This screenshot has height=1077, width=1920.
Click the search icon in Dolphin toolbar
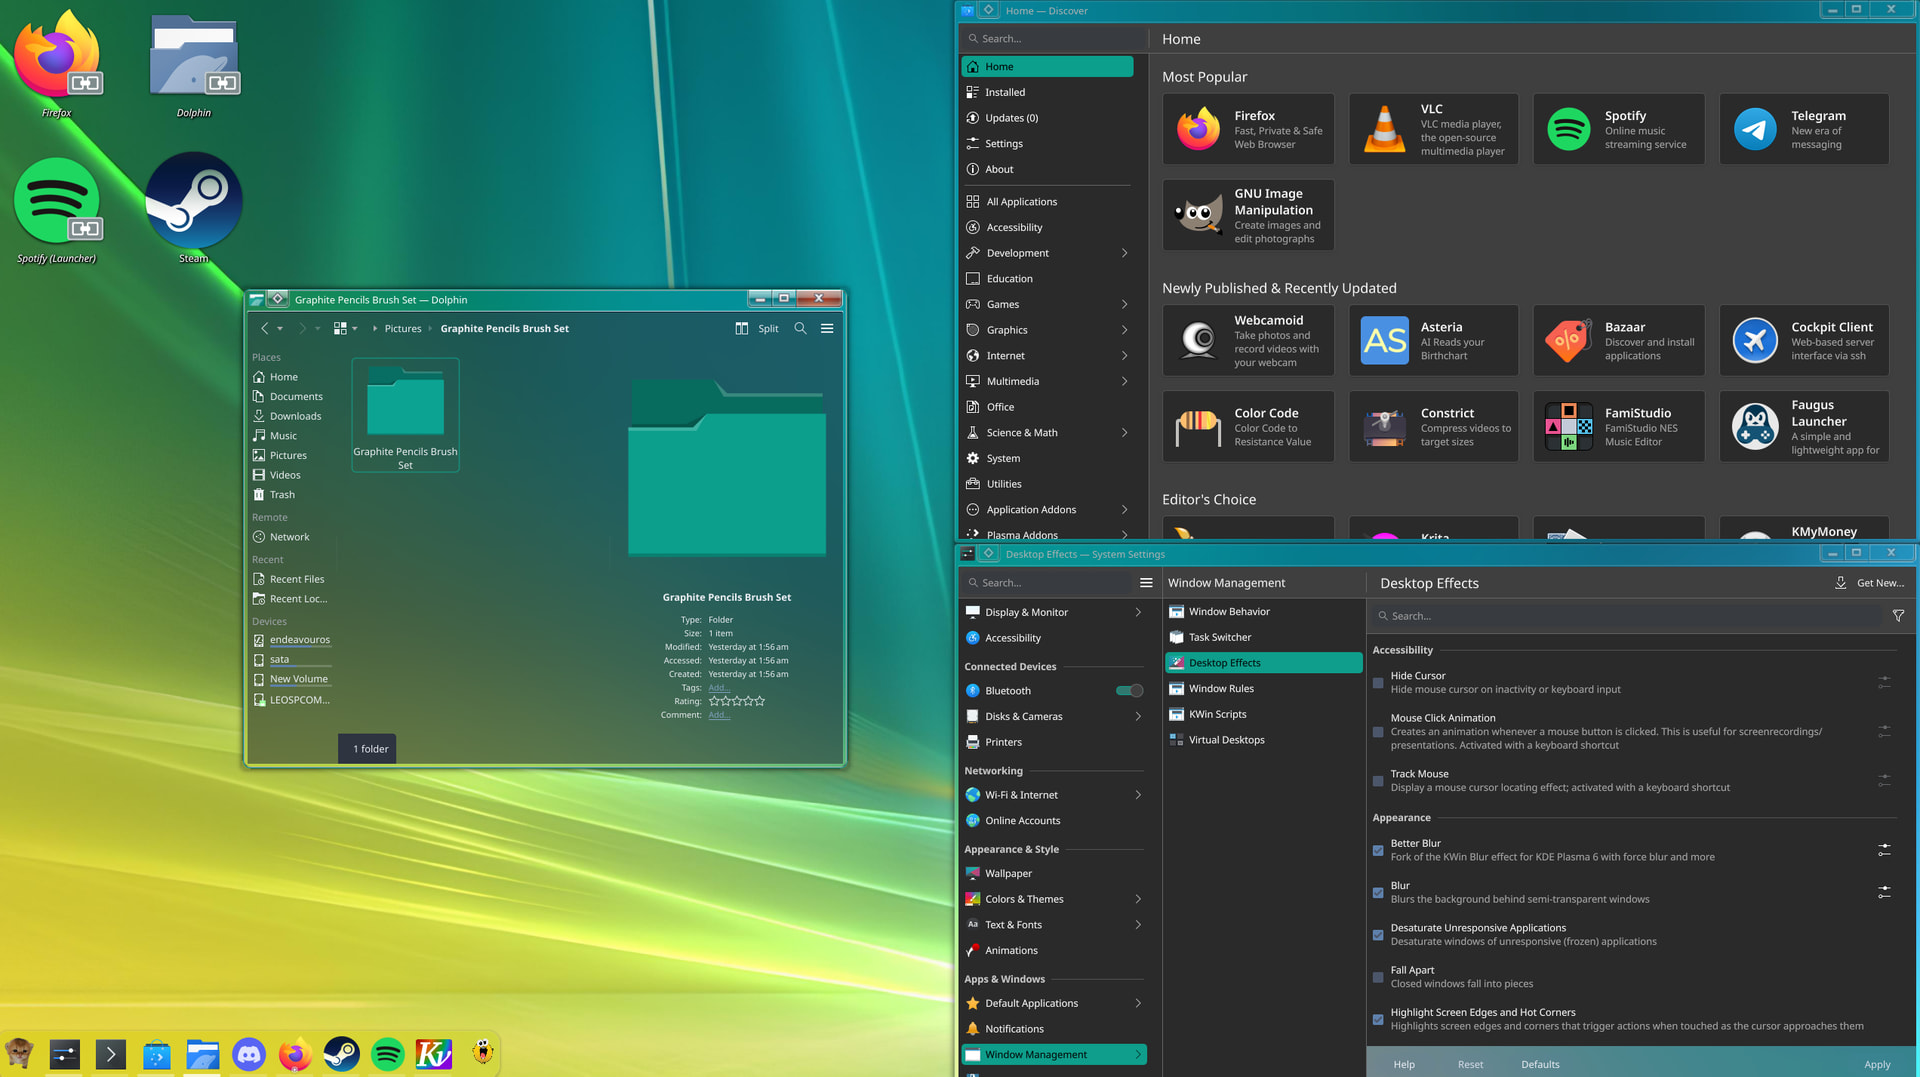point(800,328)
